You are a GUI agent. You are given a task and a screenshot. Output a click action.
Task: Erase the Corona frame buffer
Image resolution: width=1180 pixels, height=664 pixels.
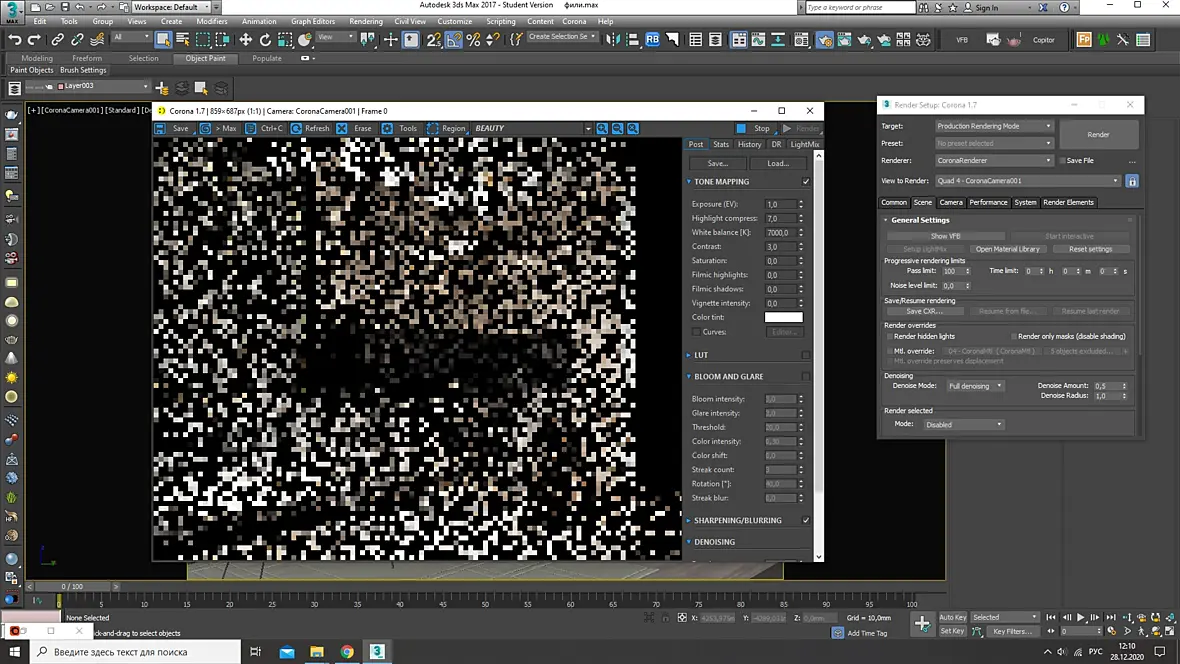(354, 129)
